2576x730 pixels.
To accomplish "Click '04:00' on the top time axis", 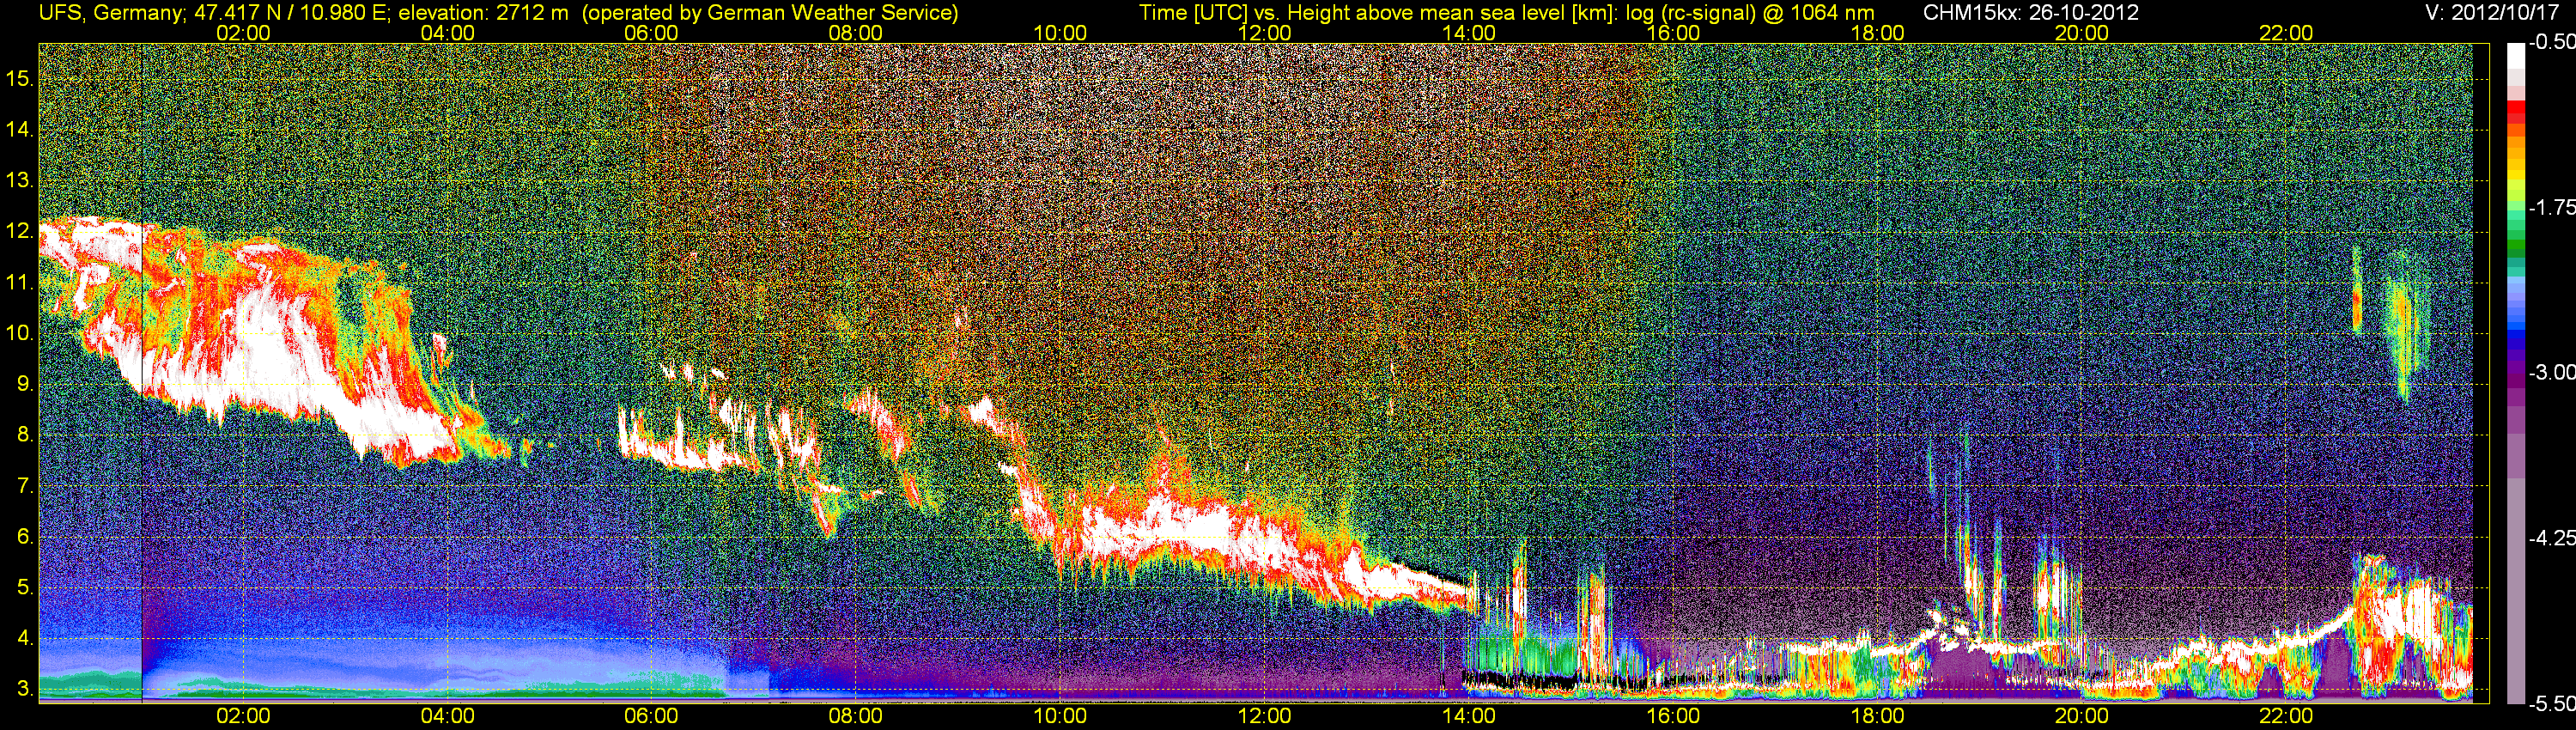I will (x=447, y=33).
